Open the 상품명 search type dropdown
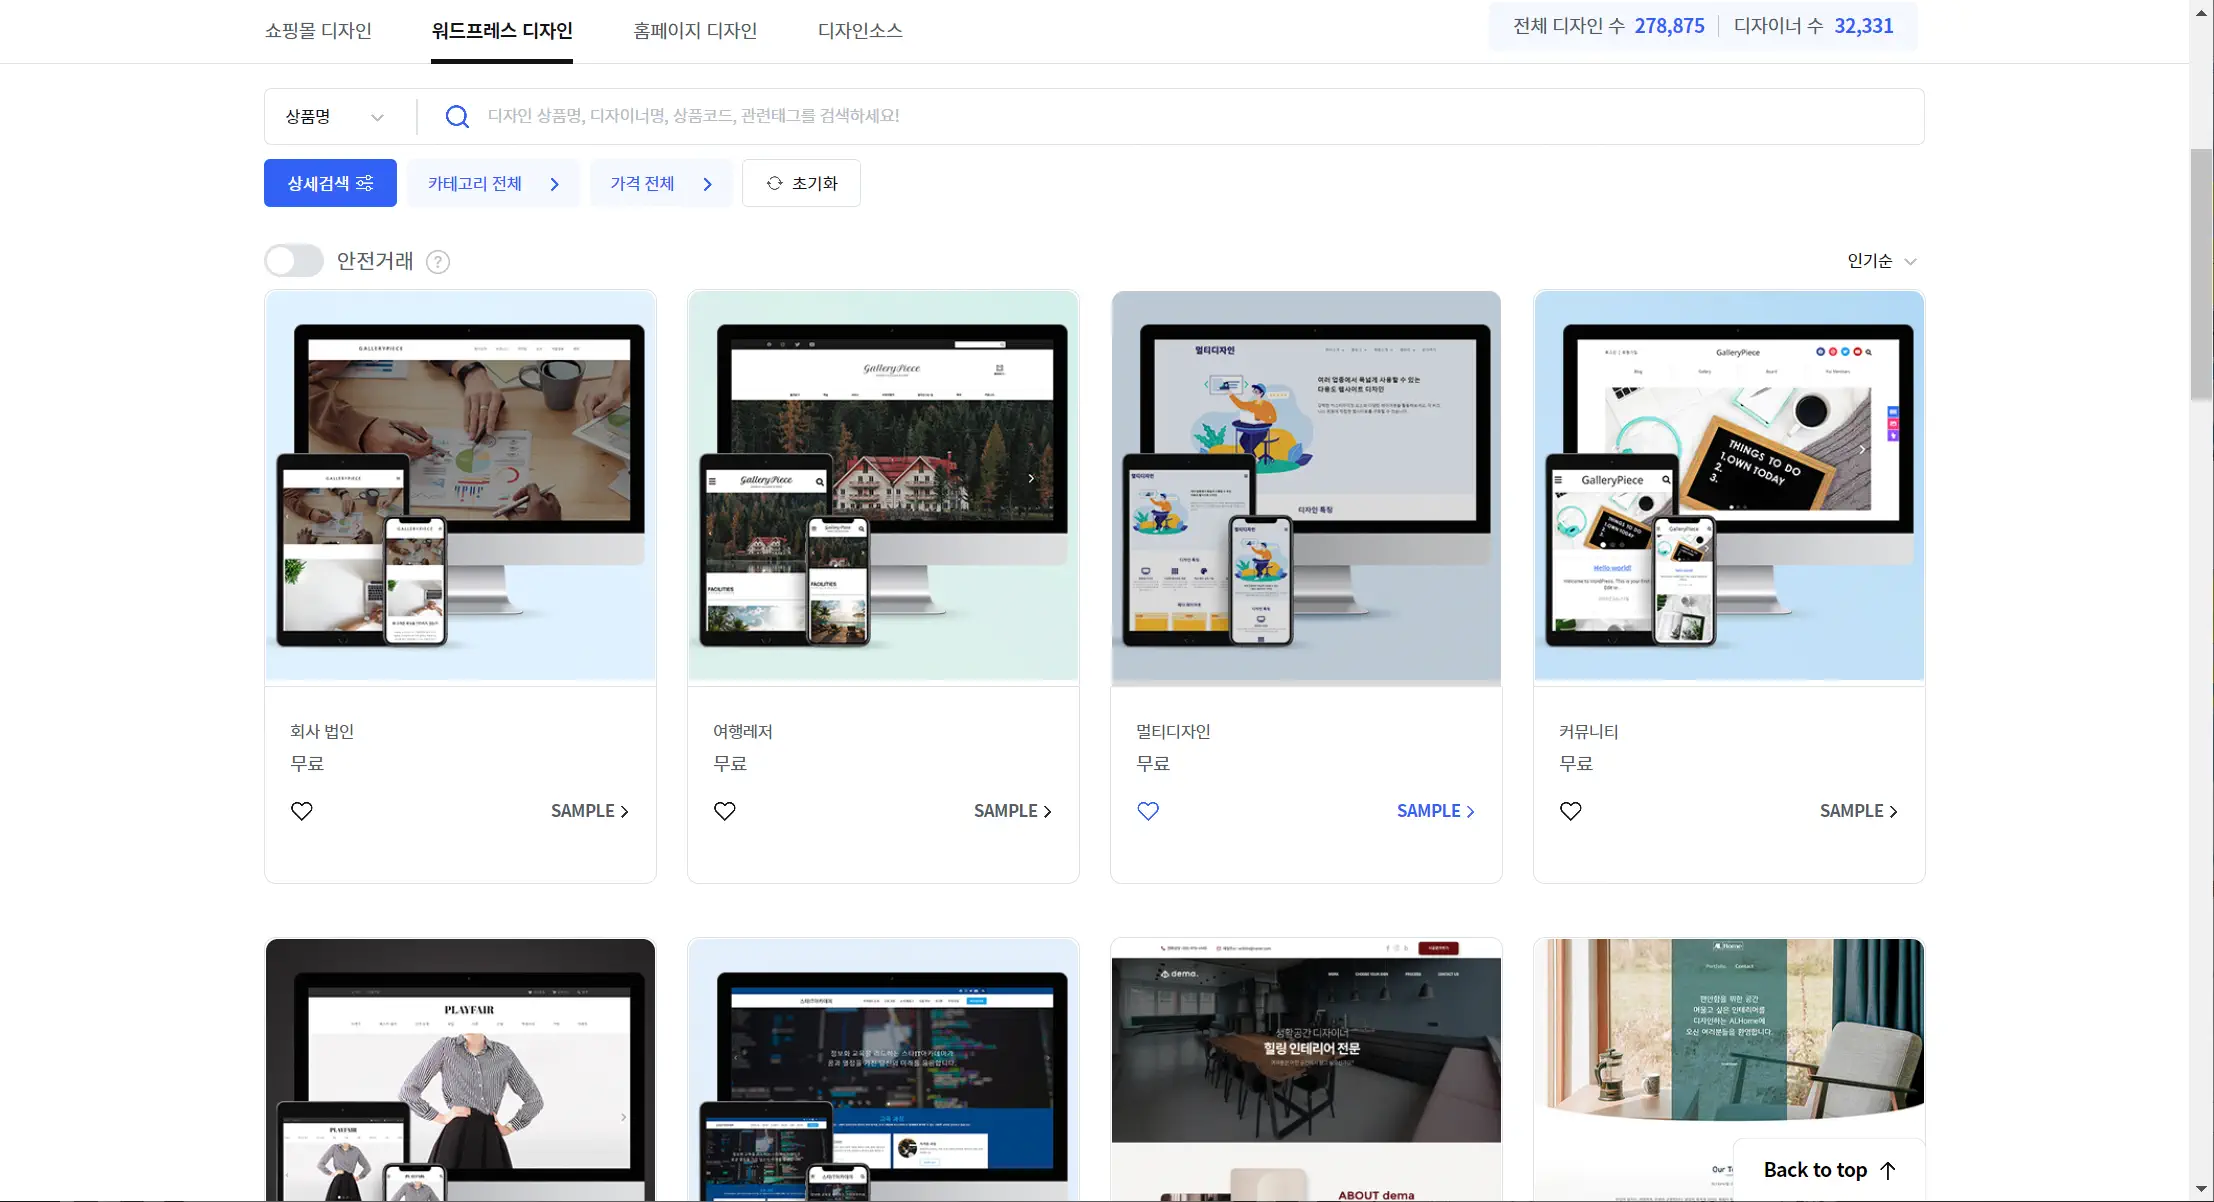This screenshot has width=2214, height=1202. [x=335, y=117]
